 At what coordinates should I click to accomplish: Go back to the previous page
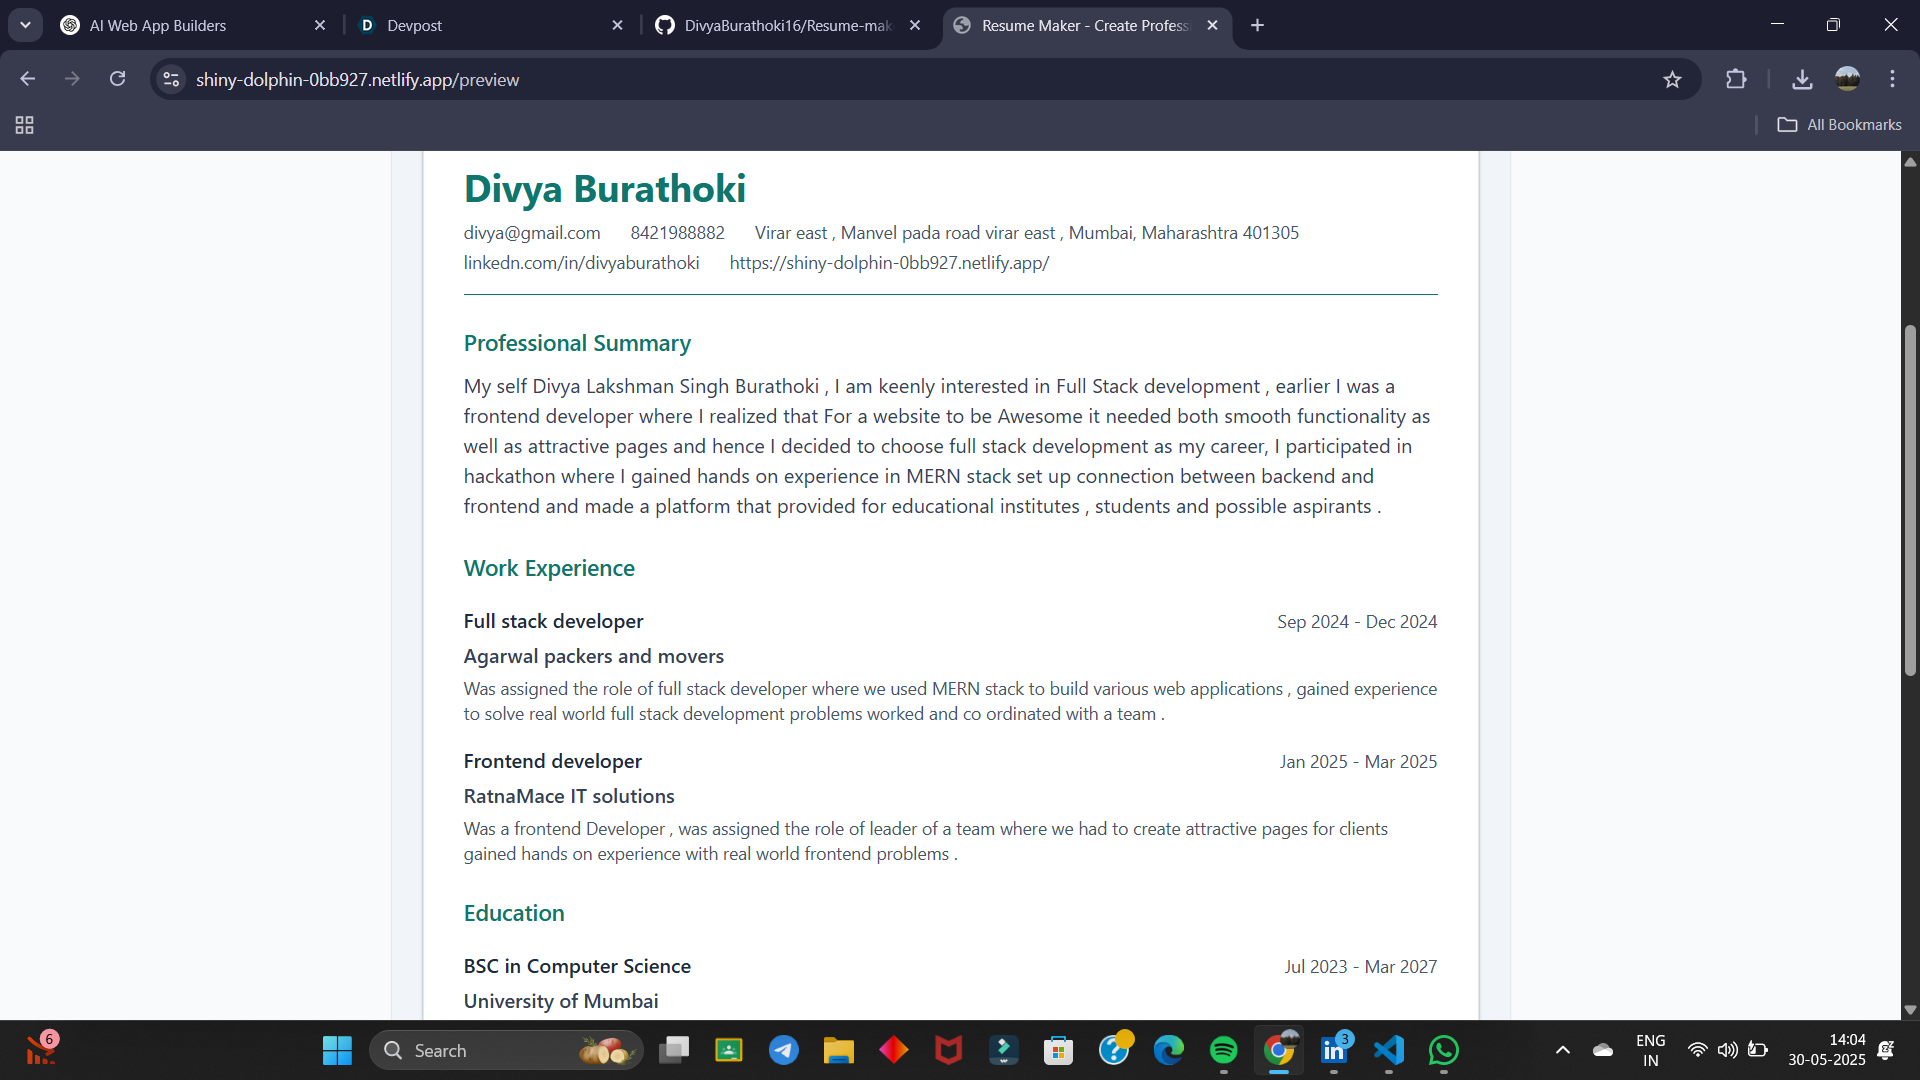click(x=28, y=80)
